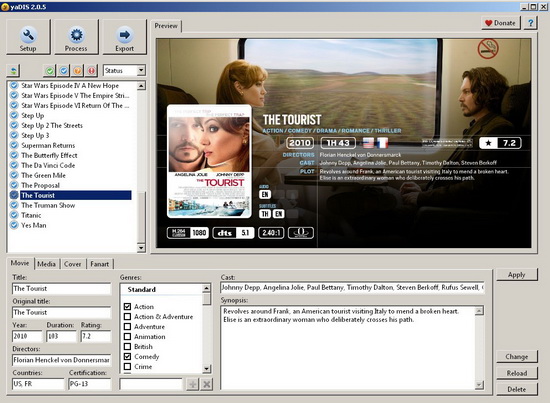Click the Donate heart button

tap(501, 23)
